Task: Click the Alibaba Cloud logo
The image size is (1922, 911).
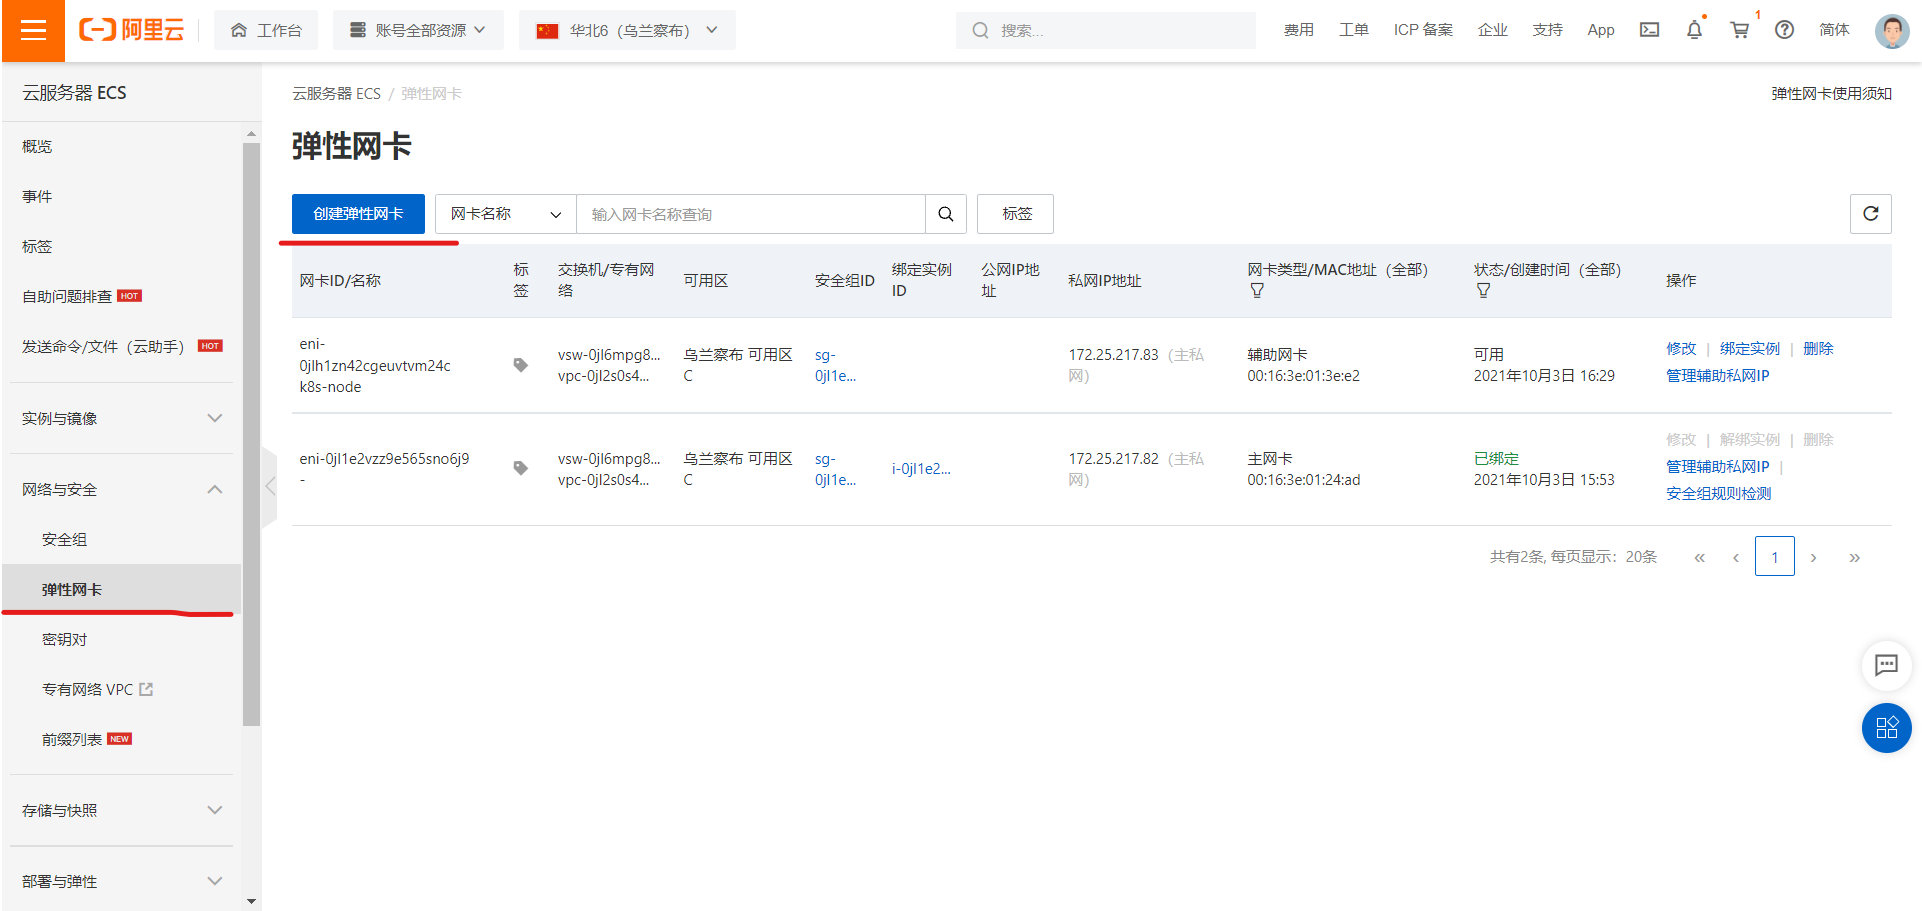Action: coord(132,30)
